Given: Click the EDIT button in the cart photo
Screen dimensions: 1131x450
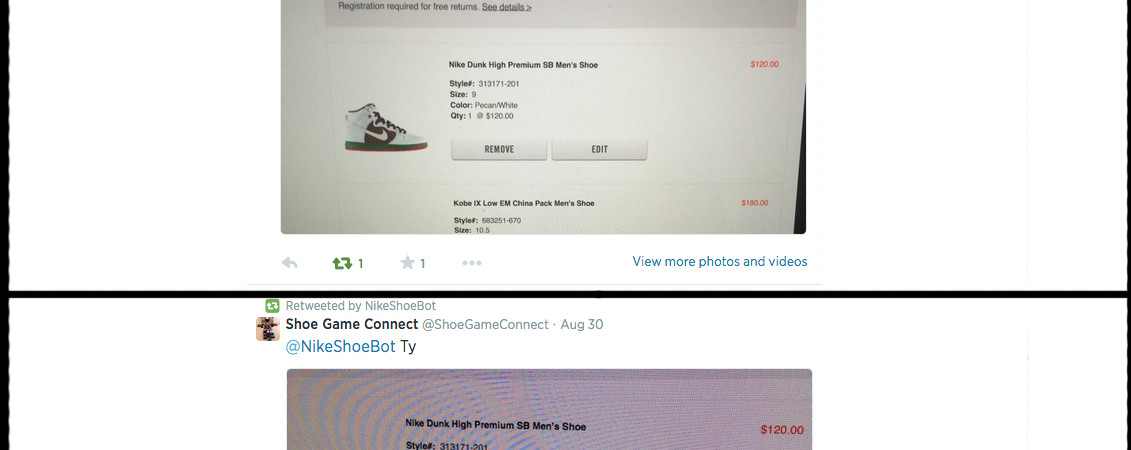Looking at the screenshot, I should click(x=599, y=149).
